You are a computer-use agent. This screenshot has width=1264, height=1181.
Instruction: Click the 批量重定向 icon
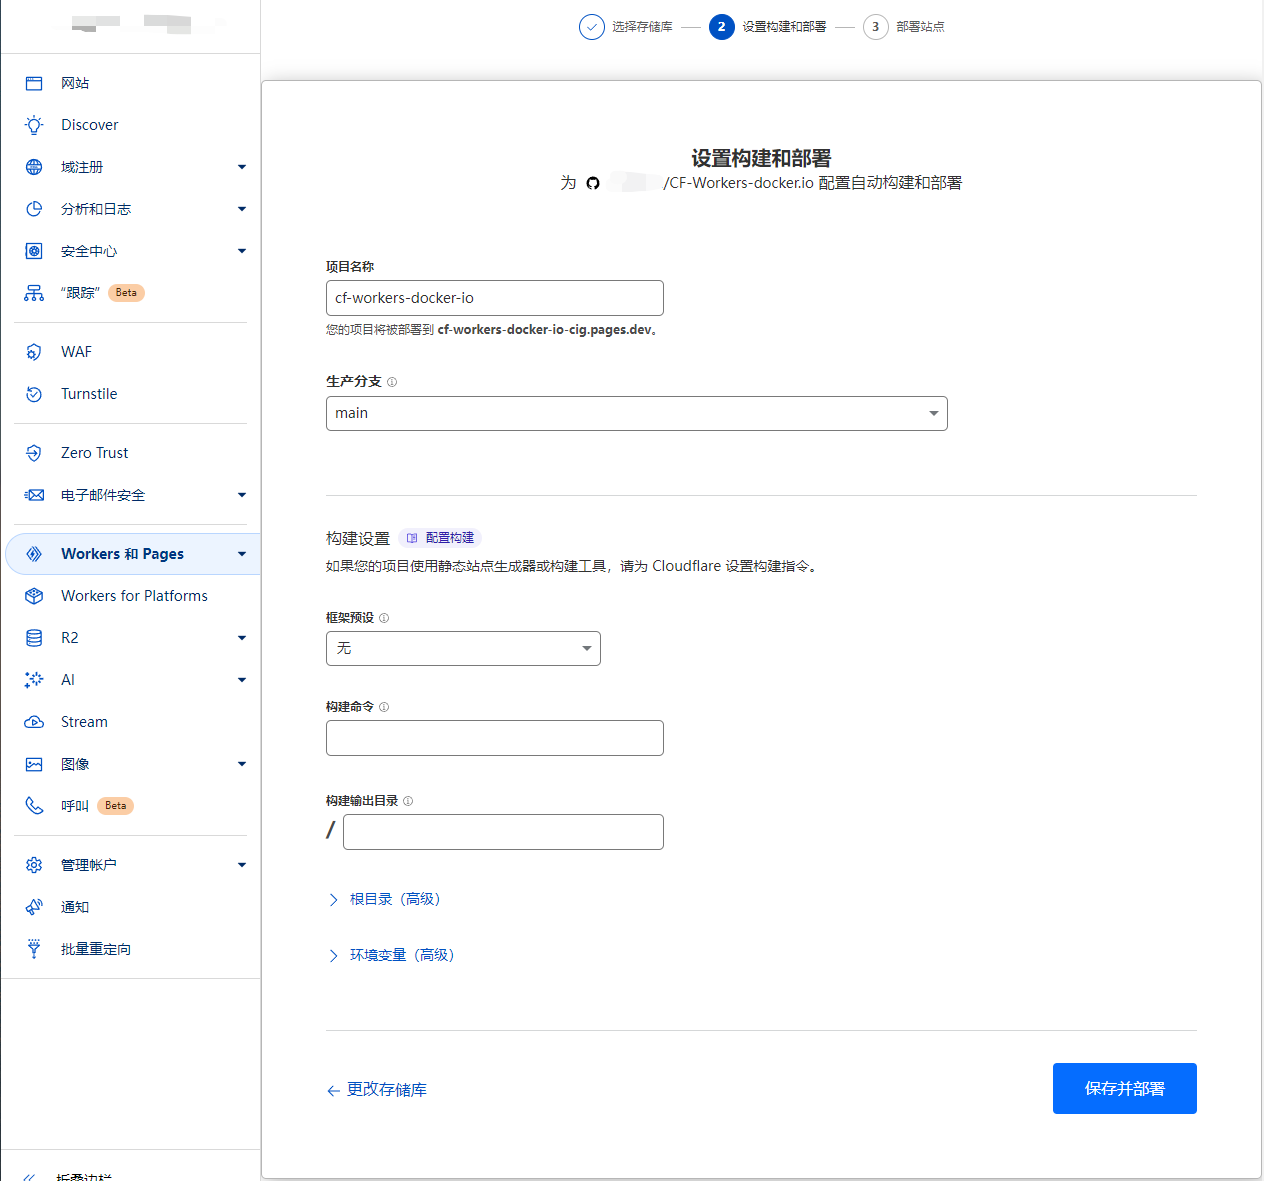[x=34, y=949]
